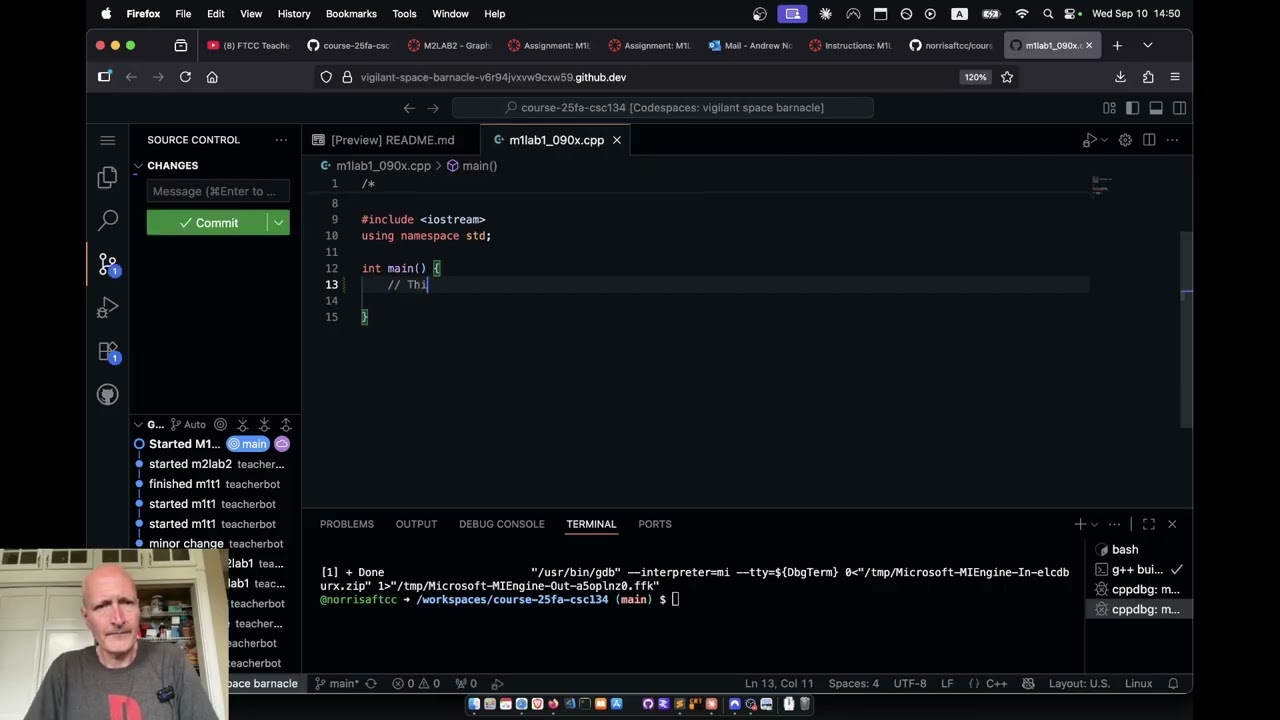Select the main branch badge in graph

pos(248,444)
